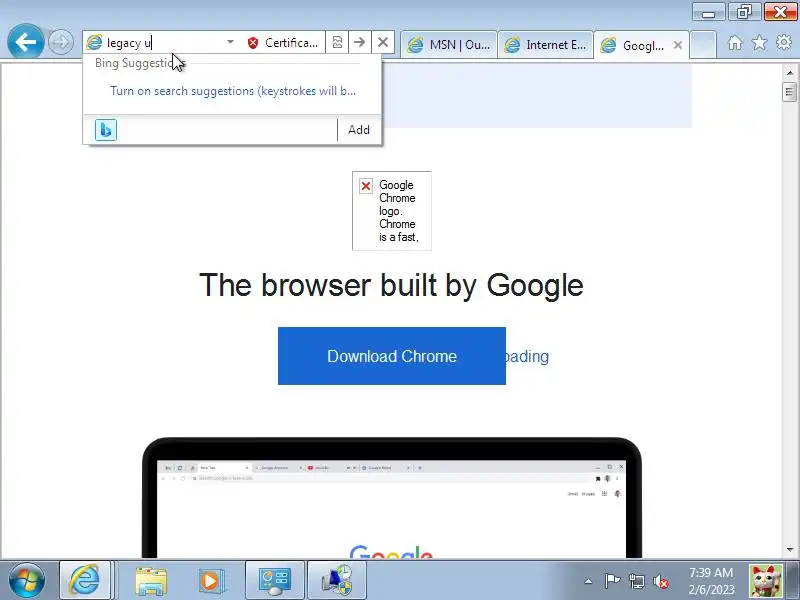Open the Tools gear menu
The width and height of the screenshot is (800, 600).
(x=784, y=43)
